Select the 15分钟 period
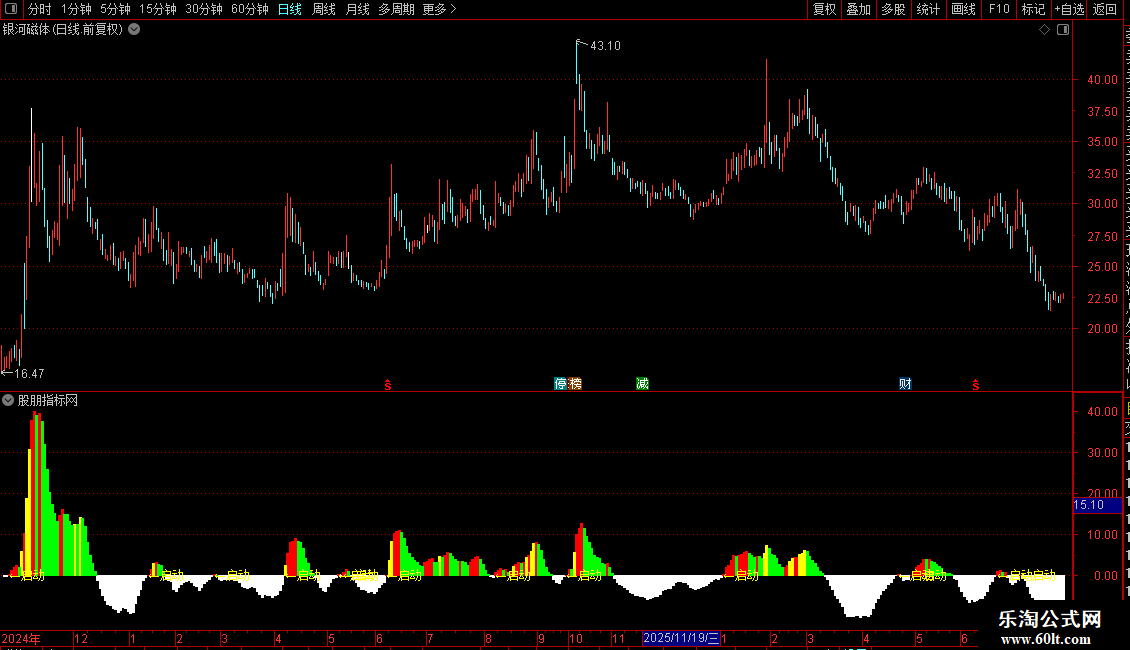The image size is (1130, 650). point(157,9)
